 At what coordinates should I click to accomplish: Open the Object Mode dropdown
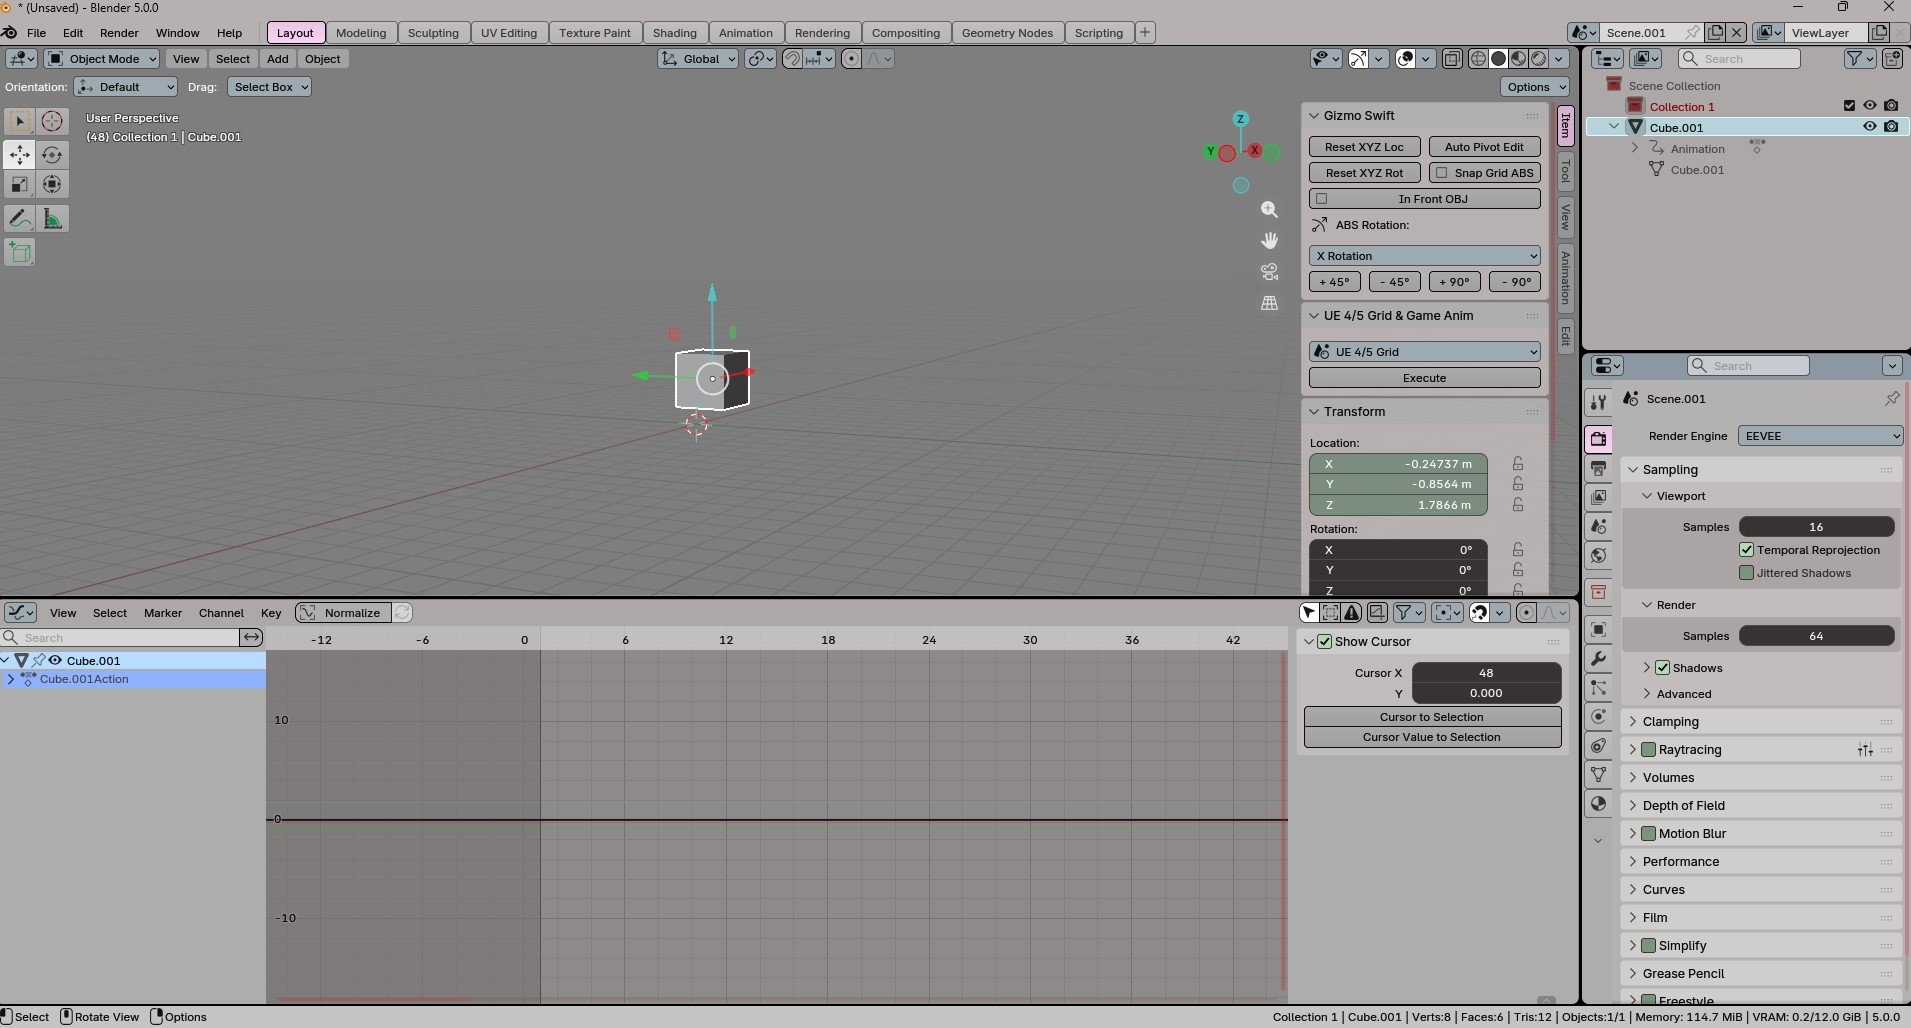(x=102, y=59)
